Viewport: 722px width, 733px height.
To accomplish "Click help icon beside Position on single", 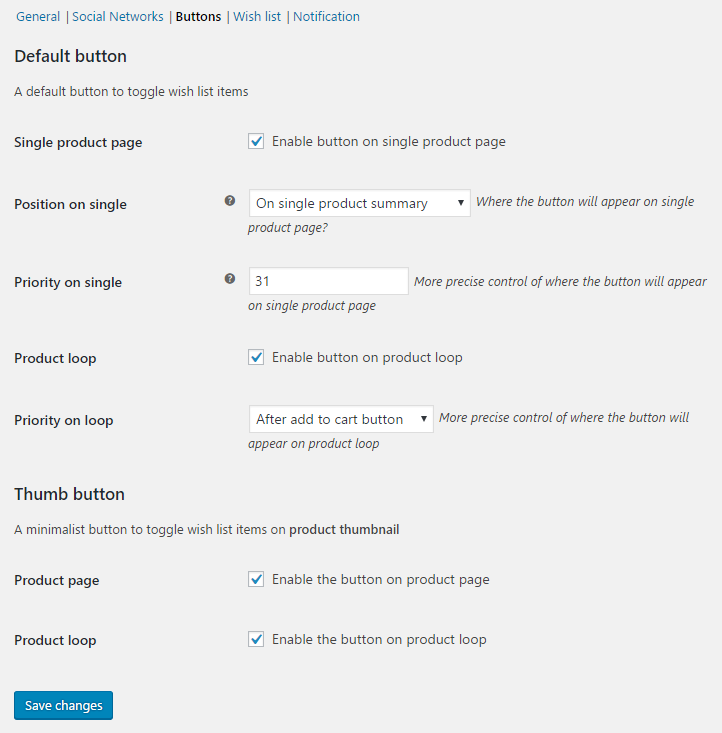I will [x=230, y=201].
